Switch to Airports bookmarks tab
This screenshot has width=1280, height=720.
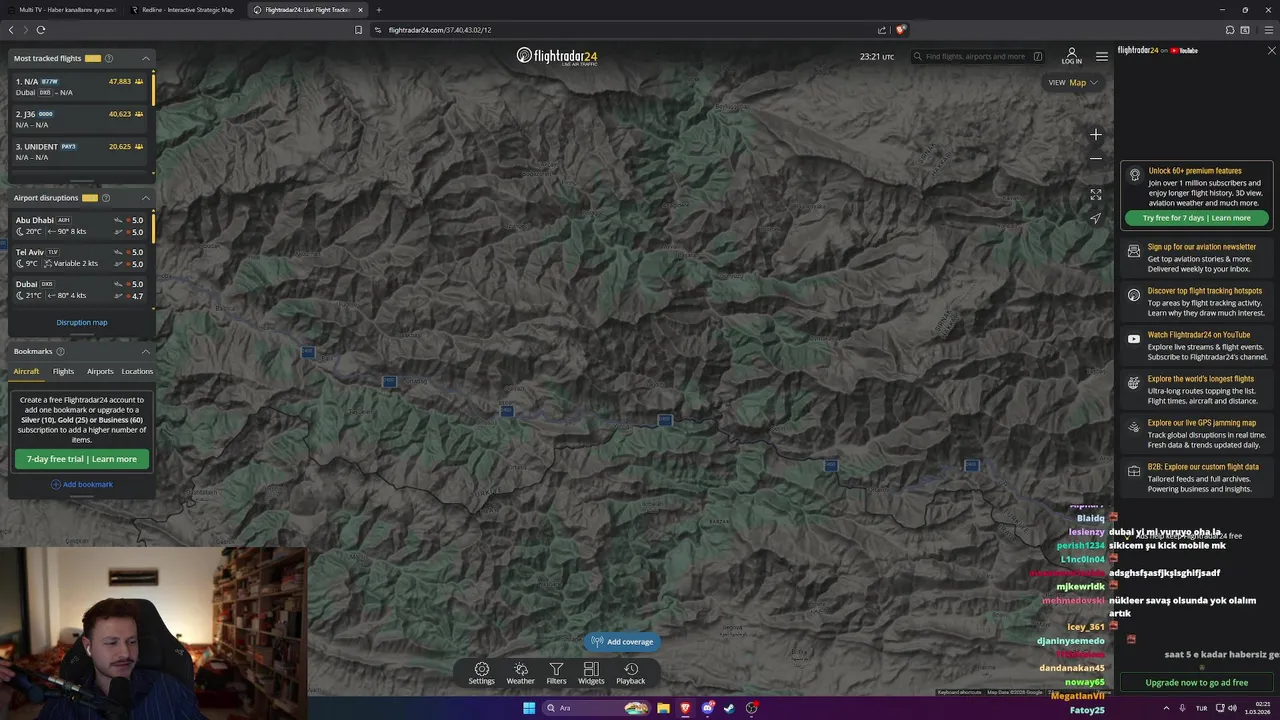point(100,371)
